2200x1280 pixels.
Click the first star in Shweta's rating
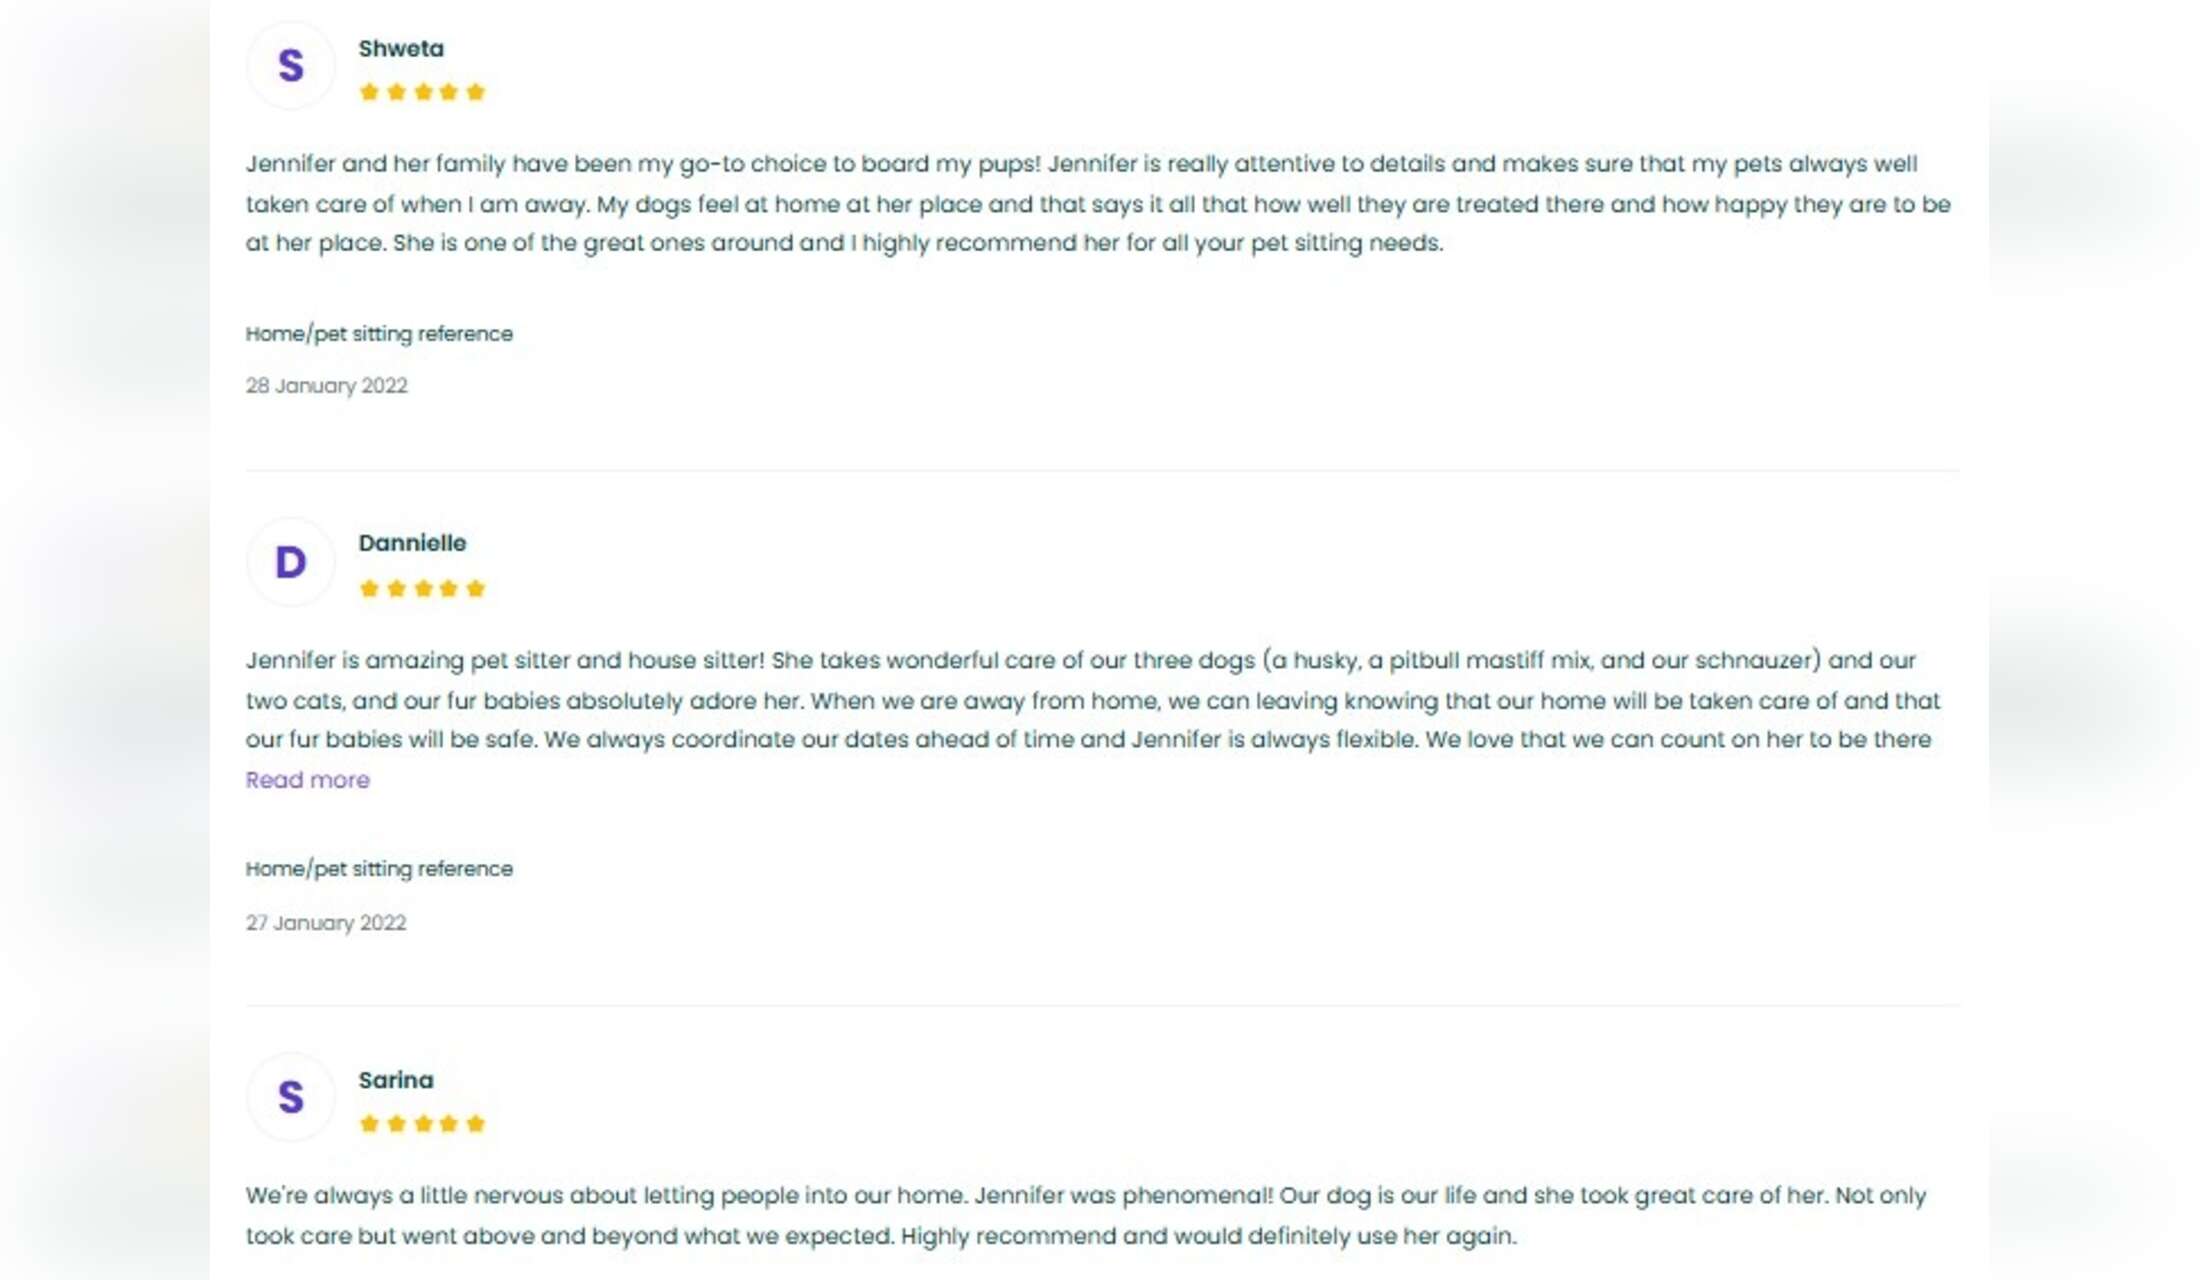(x=369, y=92)
